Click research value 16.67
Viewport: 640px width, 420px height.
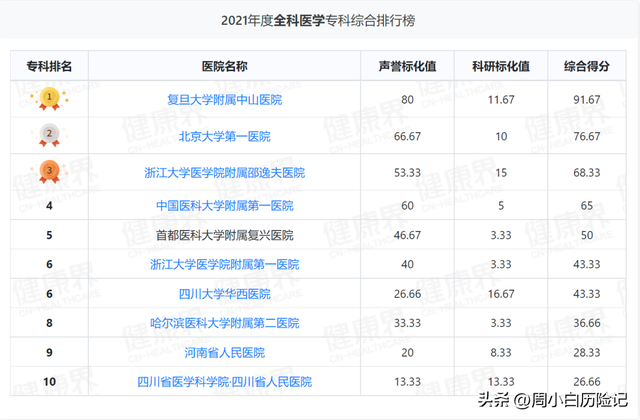(x=501, y=294)
